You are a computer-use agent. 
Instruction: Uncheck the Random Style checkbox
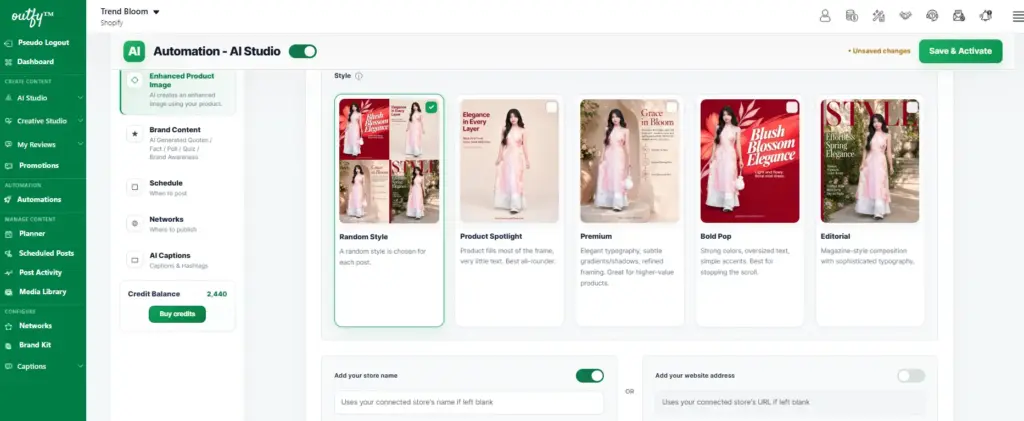point(431,107)
